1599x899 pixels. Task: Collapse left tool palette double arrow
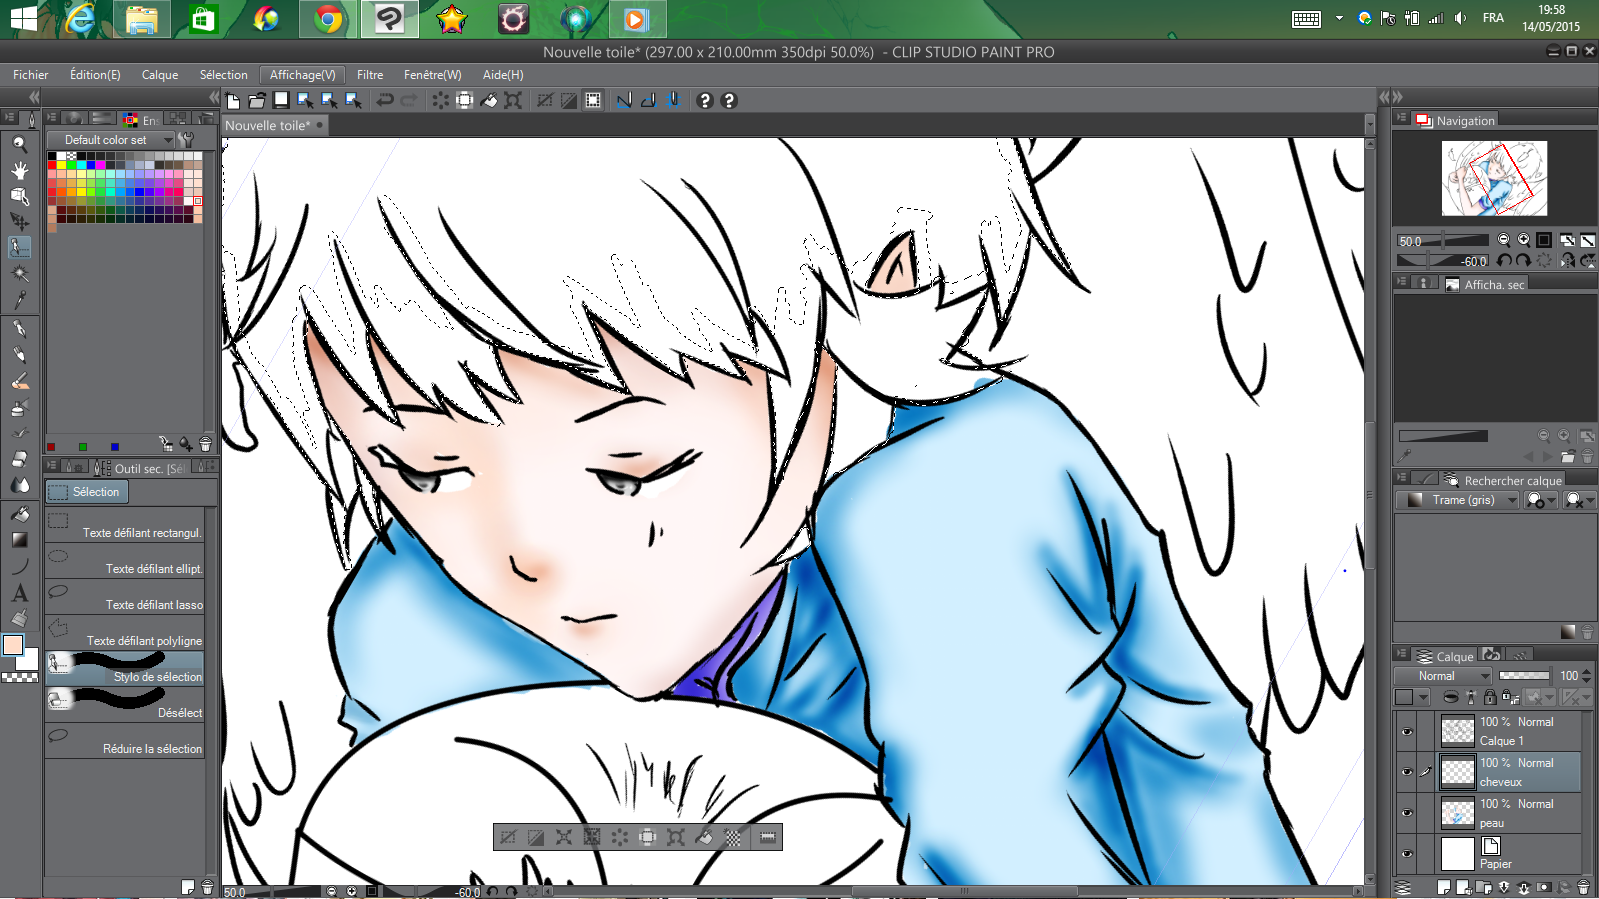tap(33, 97)
